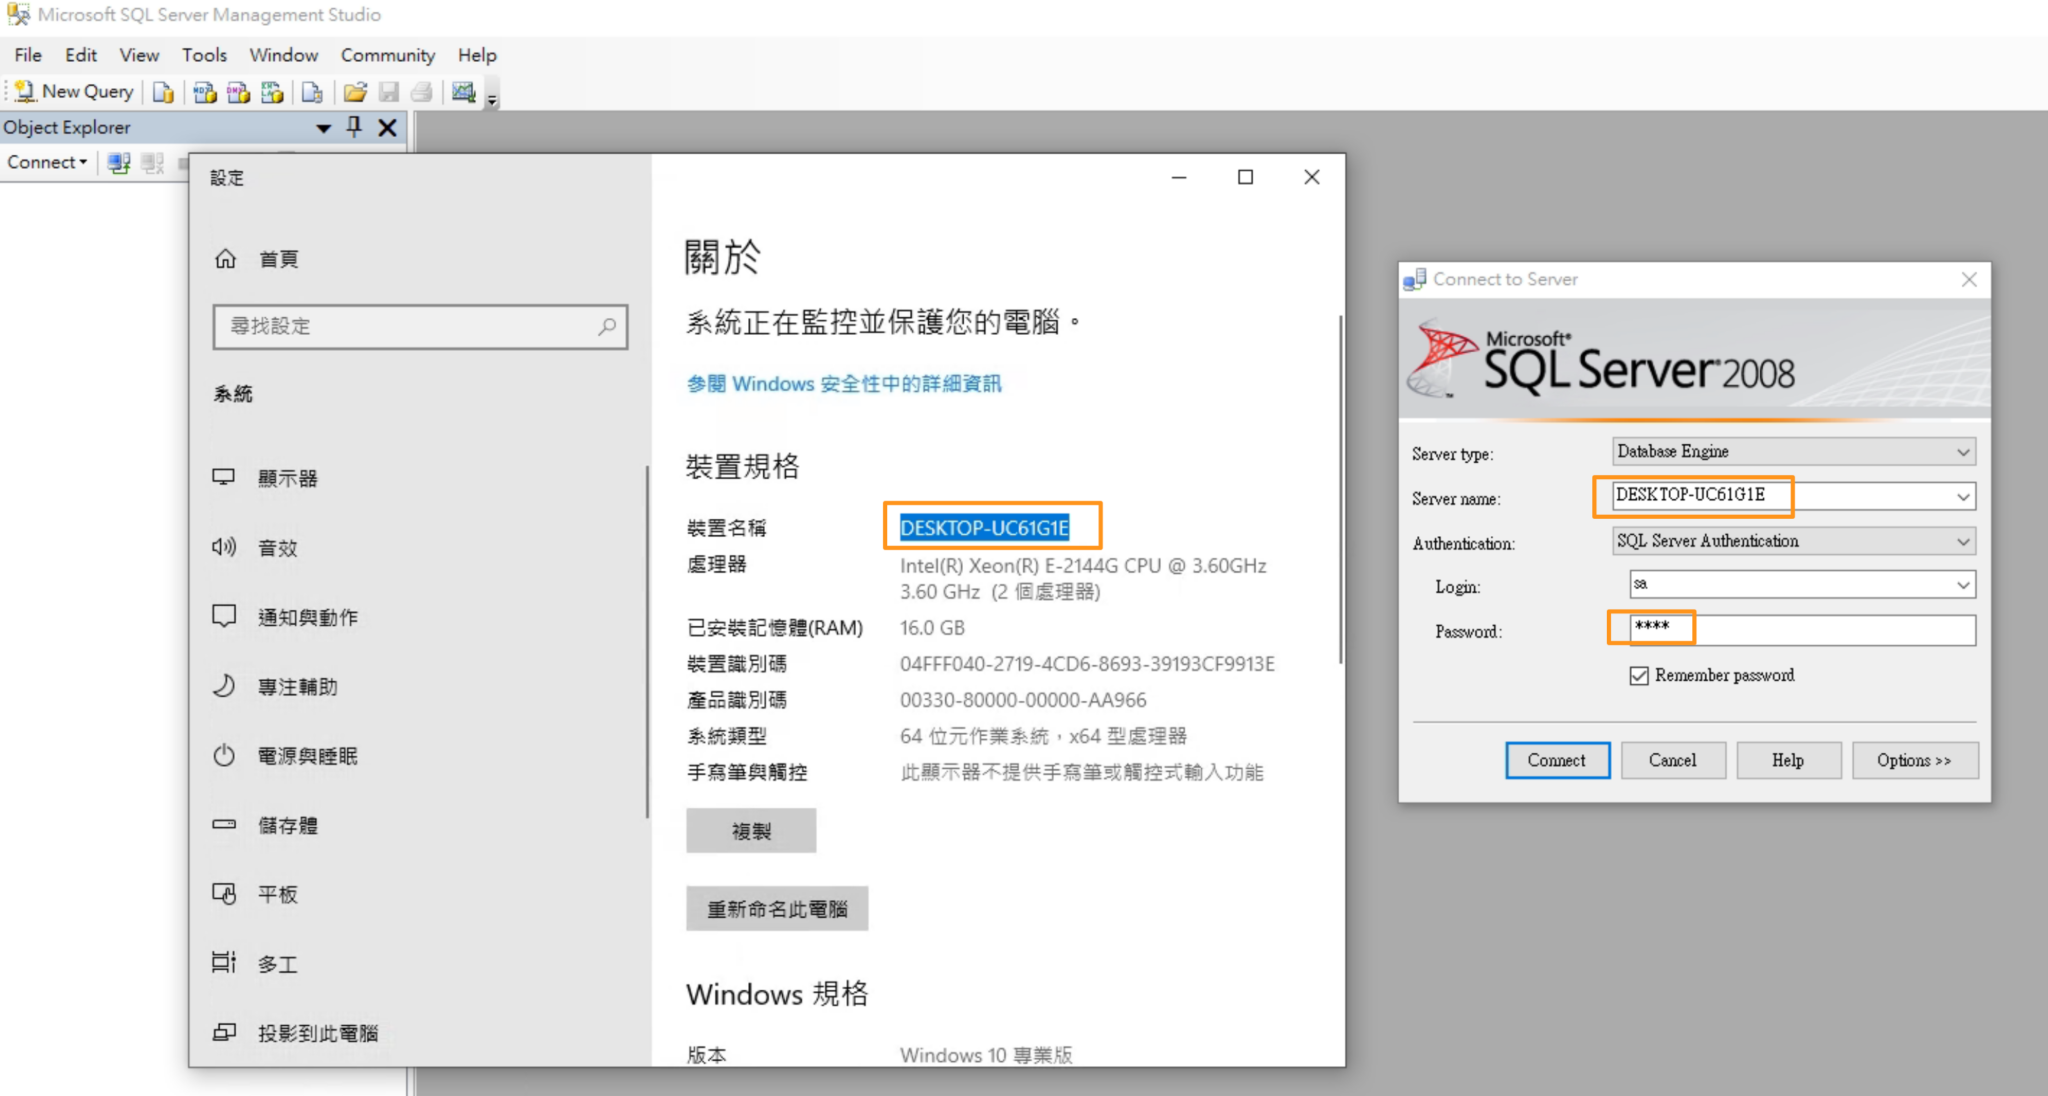The image size is (2048, 1096).
Task: Click the Connect Object Explorer icon
Action: click(119, 163)
